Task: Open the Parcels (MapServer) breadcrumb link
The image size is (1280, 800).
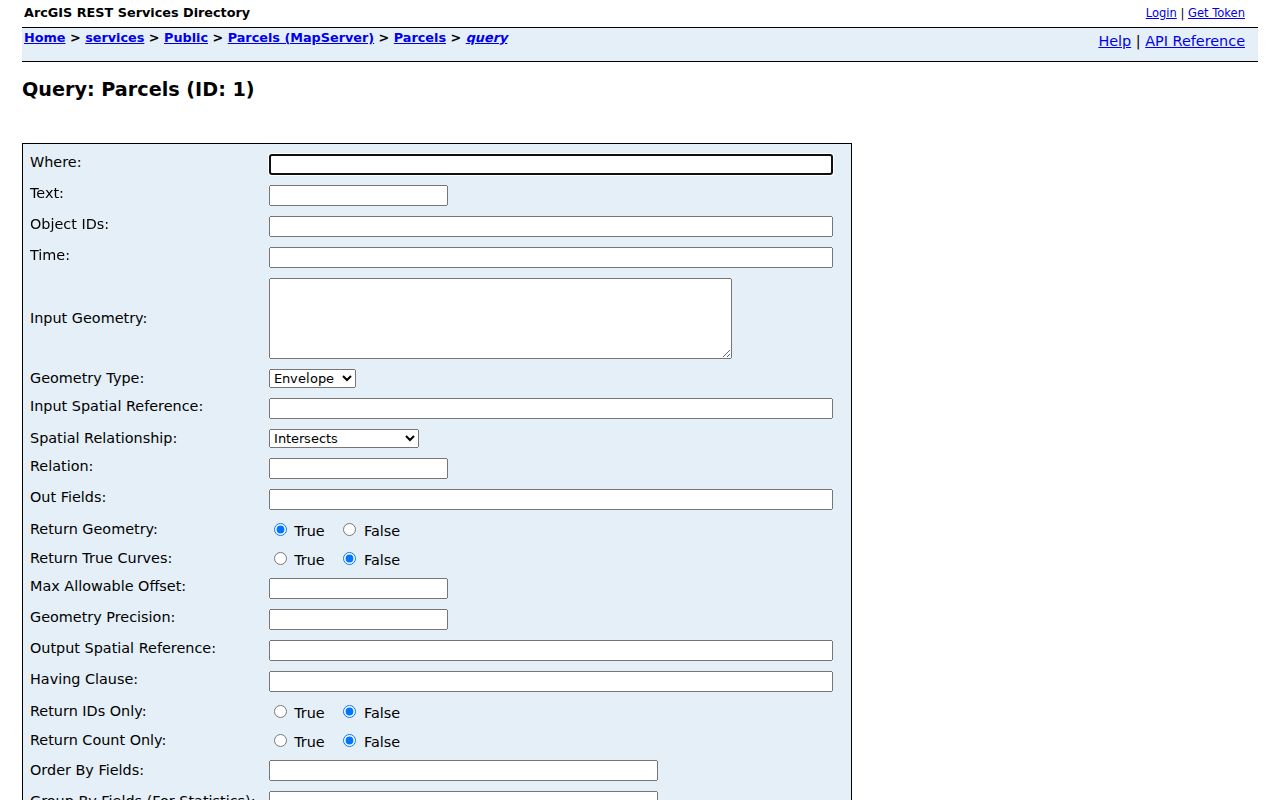Action: point(301,38)
